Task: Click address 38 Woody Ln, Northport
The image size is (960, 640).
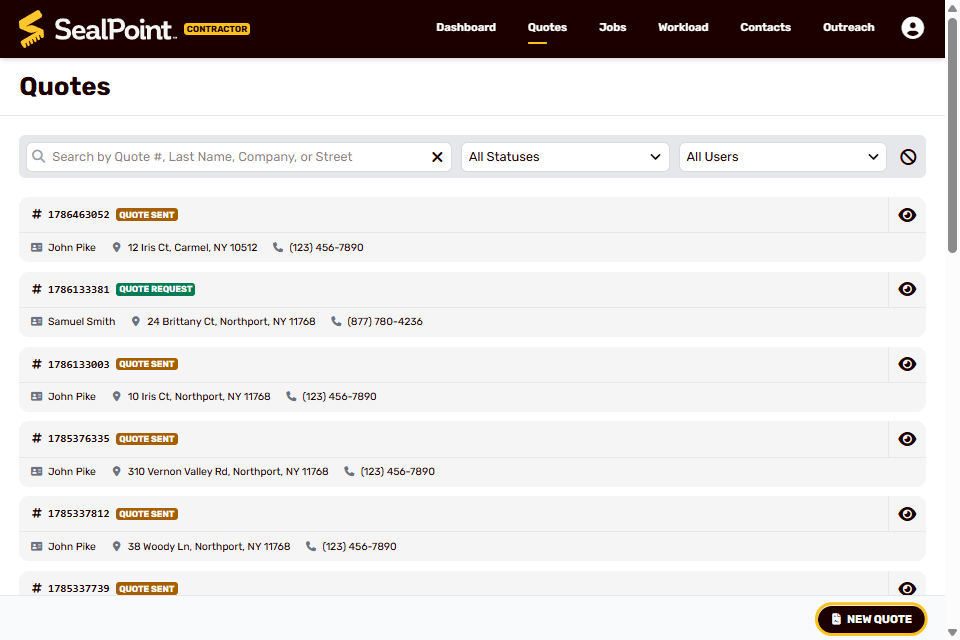Action: (209, 546)
